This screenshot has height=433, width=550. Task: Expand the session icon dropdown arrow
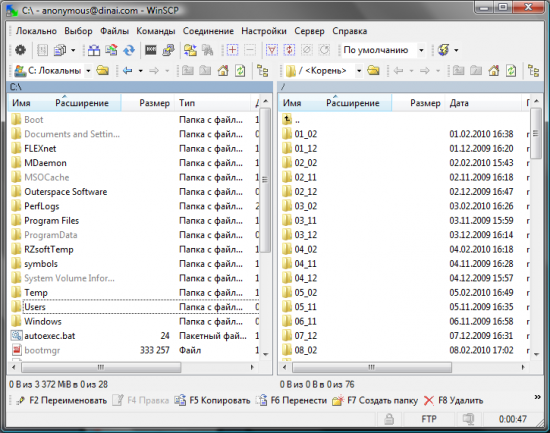pyautogui.click(x=456, y=51)
